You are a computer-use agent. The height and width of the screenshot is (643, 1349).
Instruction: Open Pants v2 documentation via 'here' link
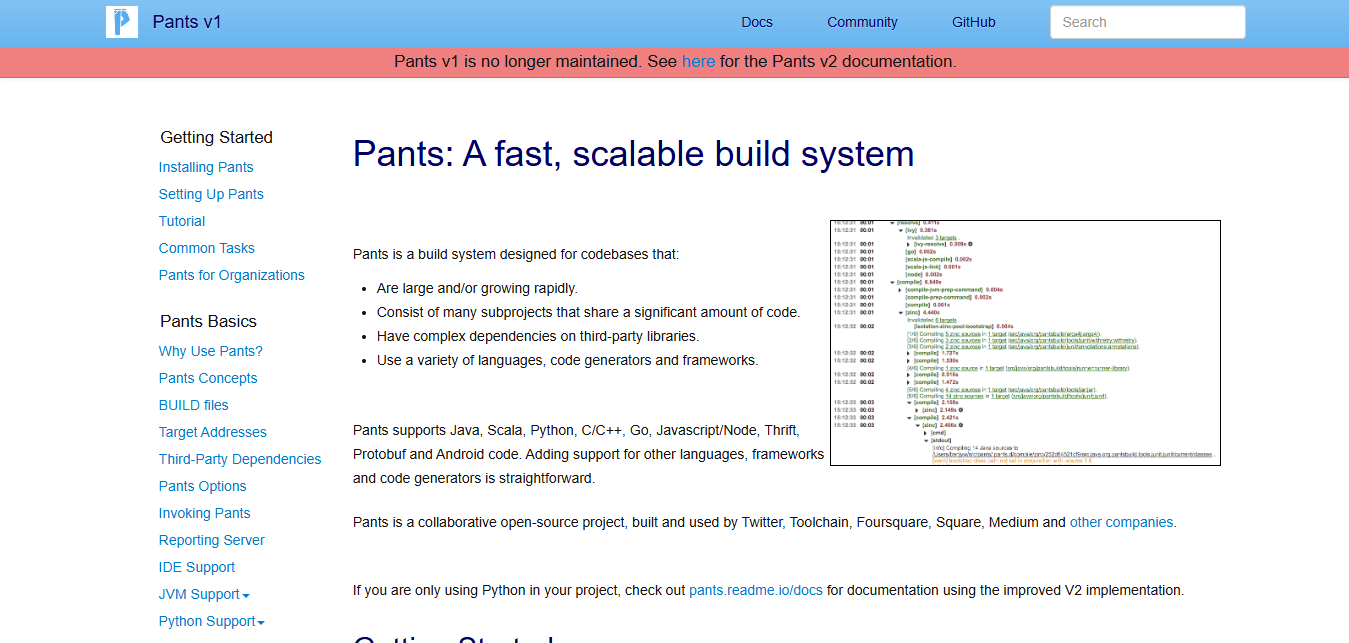pos(698,61)
